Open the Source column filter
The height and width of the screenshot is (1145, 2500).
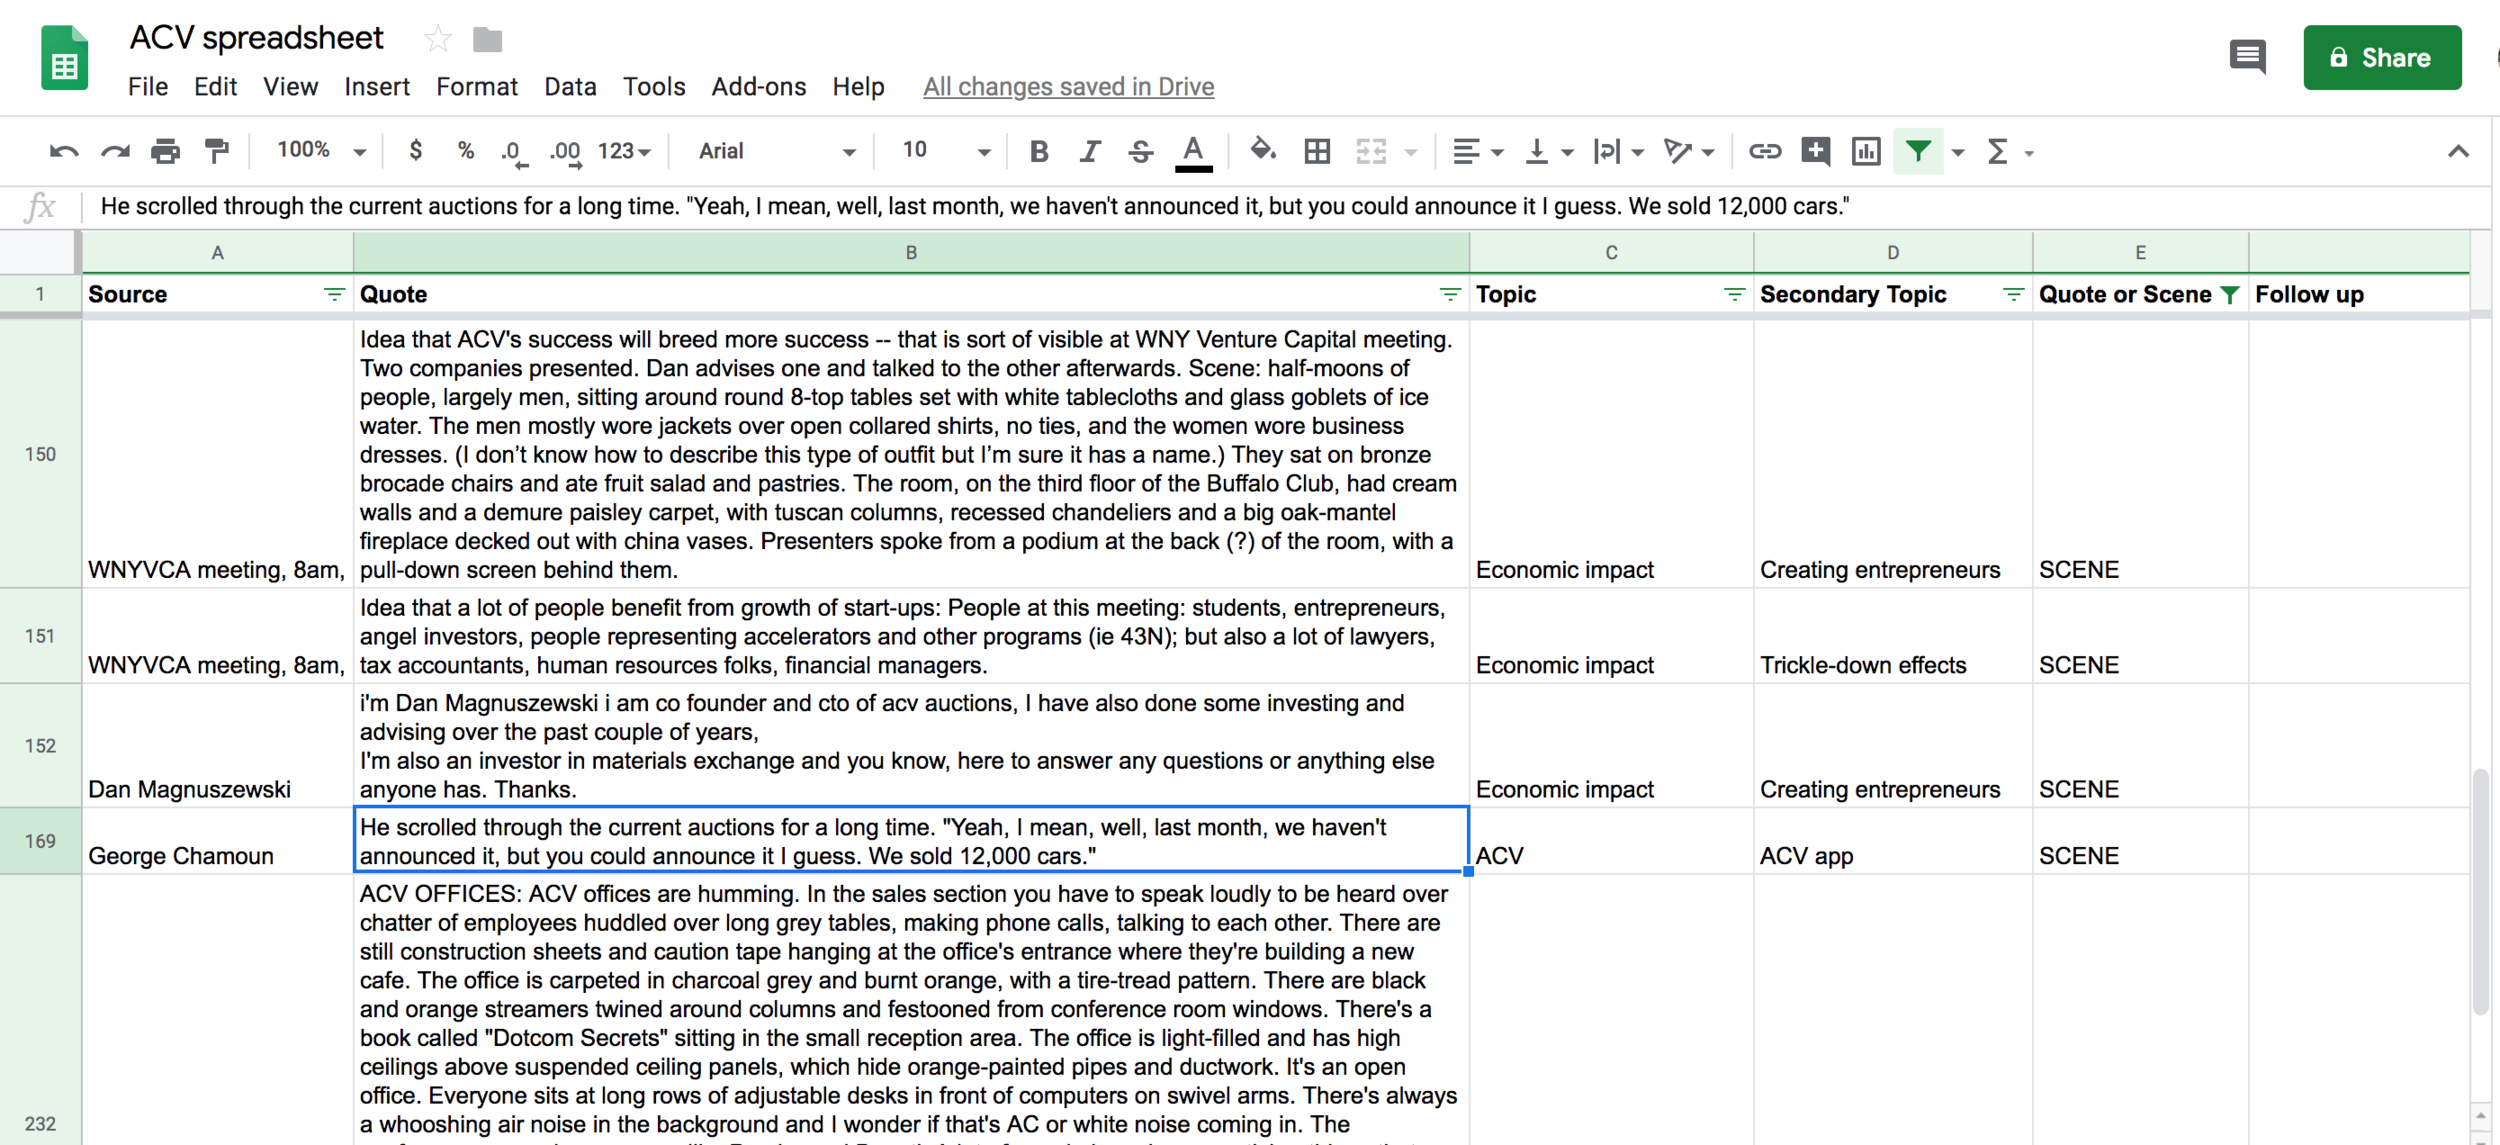pyautogui.click(x=334, y=294)
